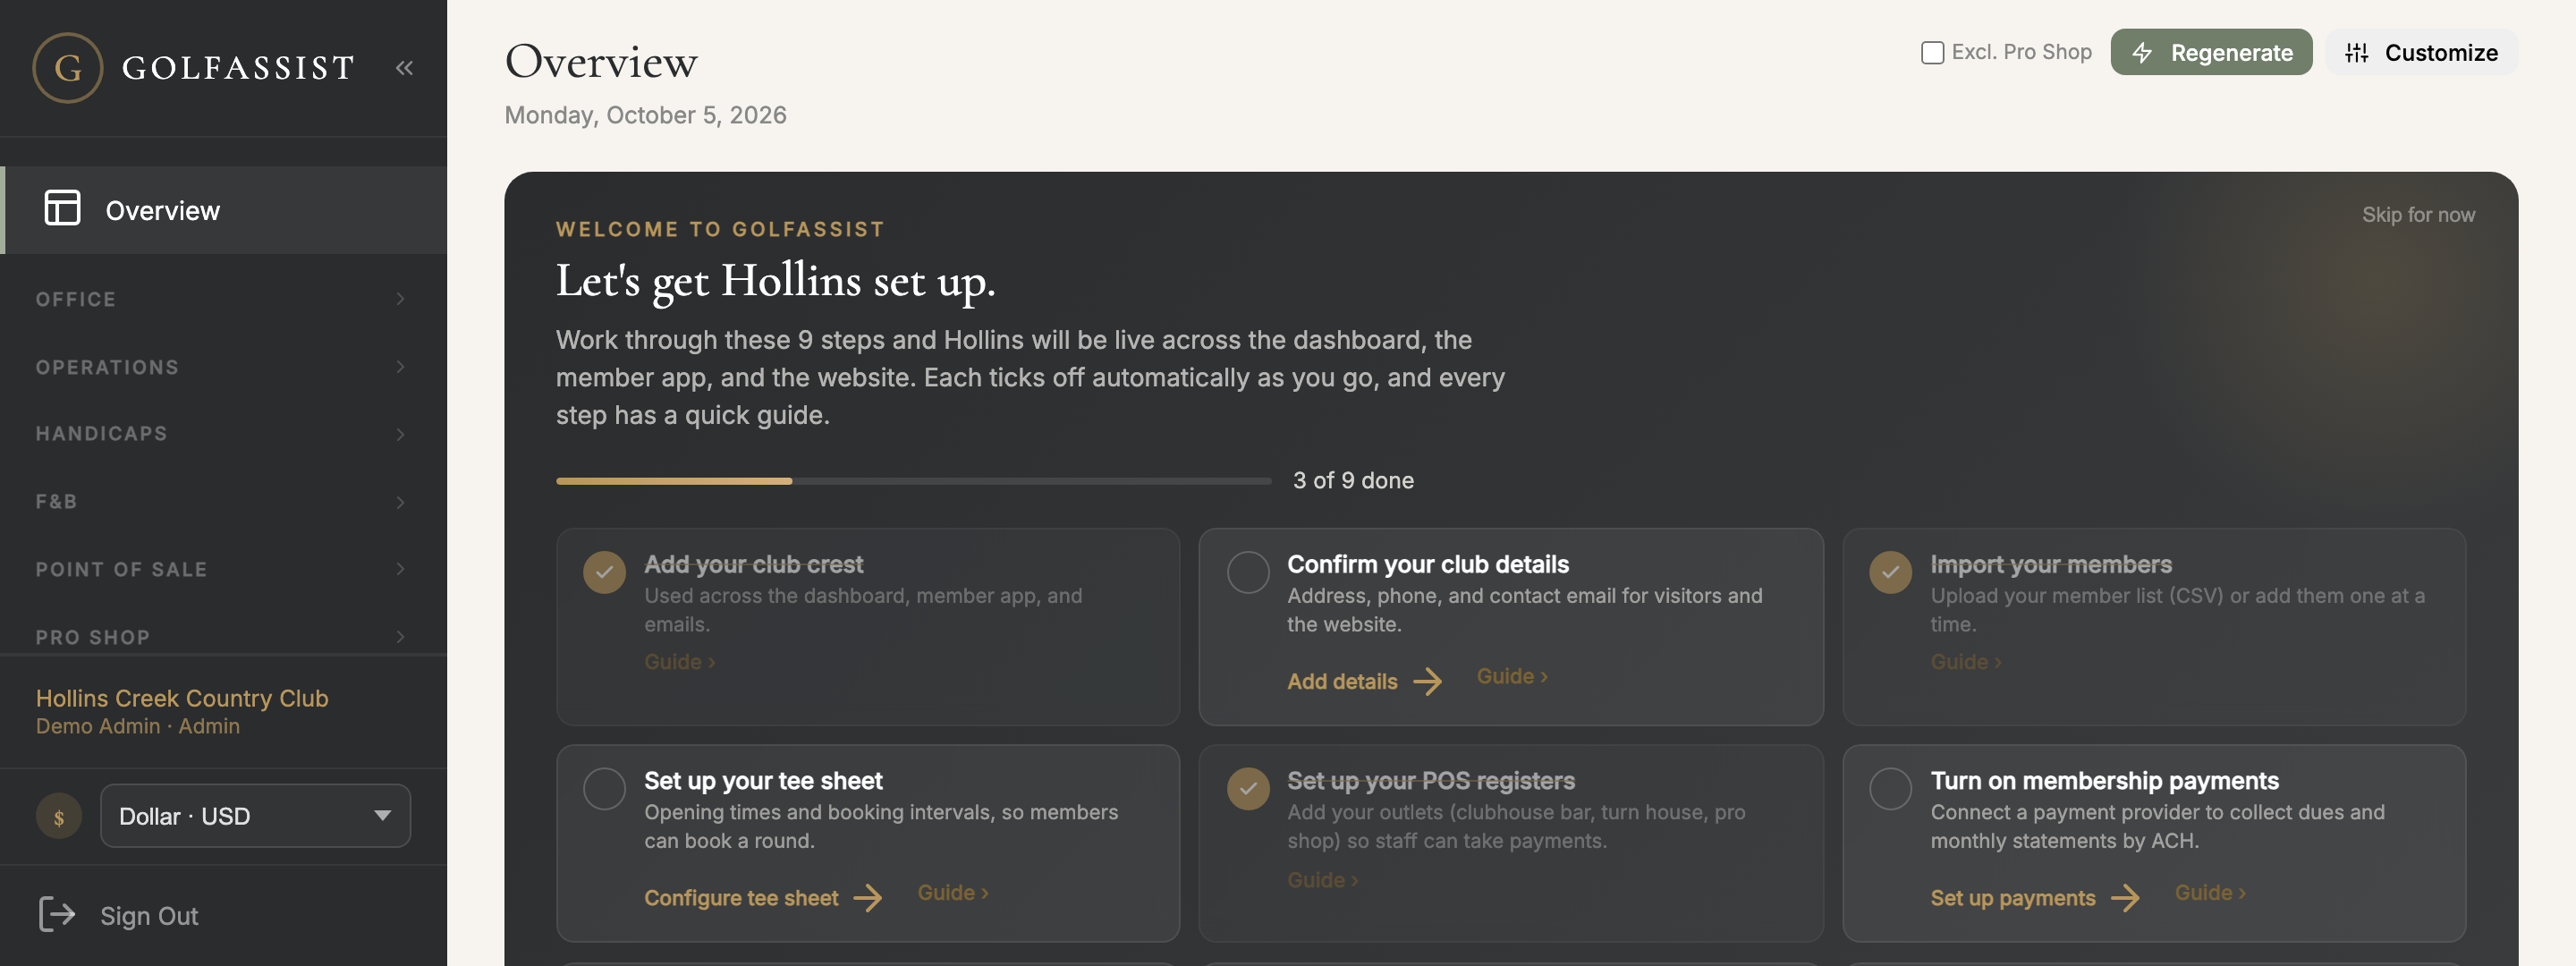This screenshot has width=2576, height=966.
Task: Toggle the Set up your POS registers checkmark
Action: 1248,789
